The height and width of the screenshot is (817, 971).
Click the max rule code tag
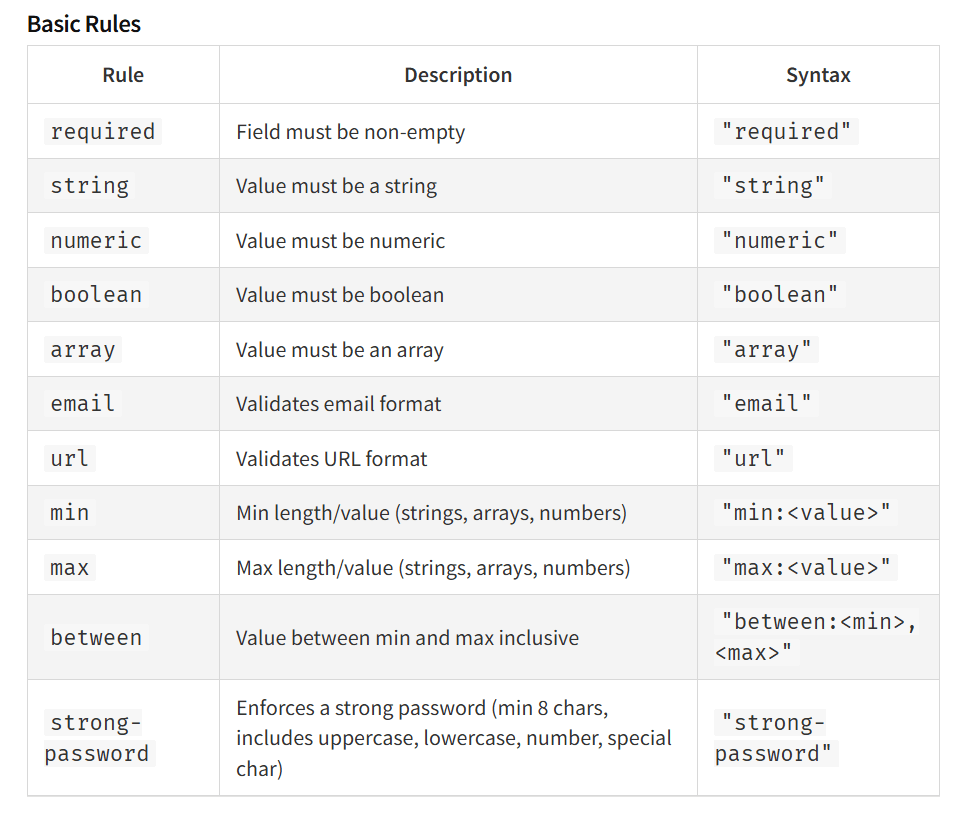[x=69, y=567]
